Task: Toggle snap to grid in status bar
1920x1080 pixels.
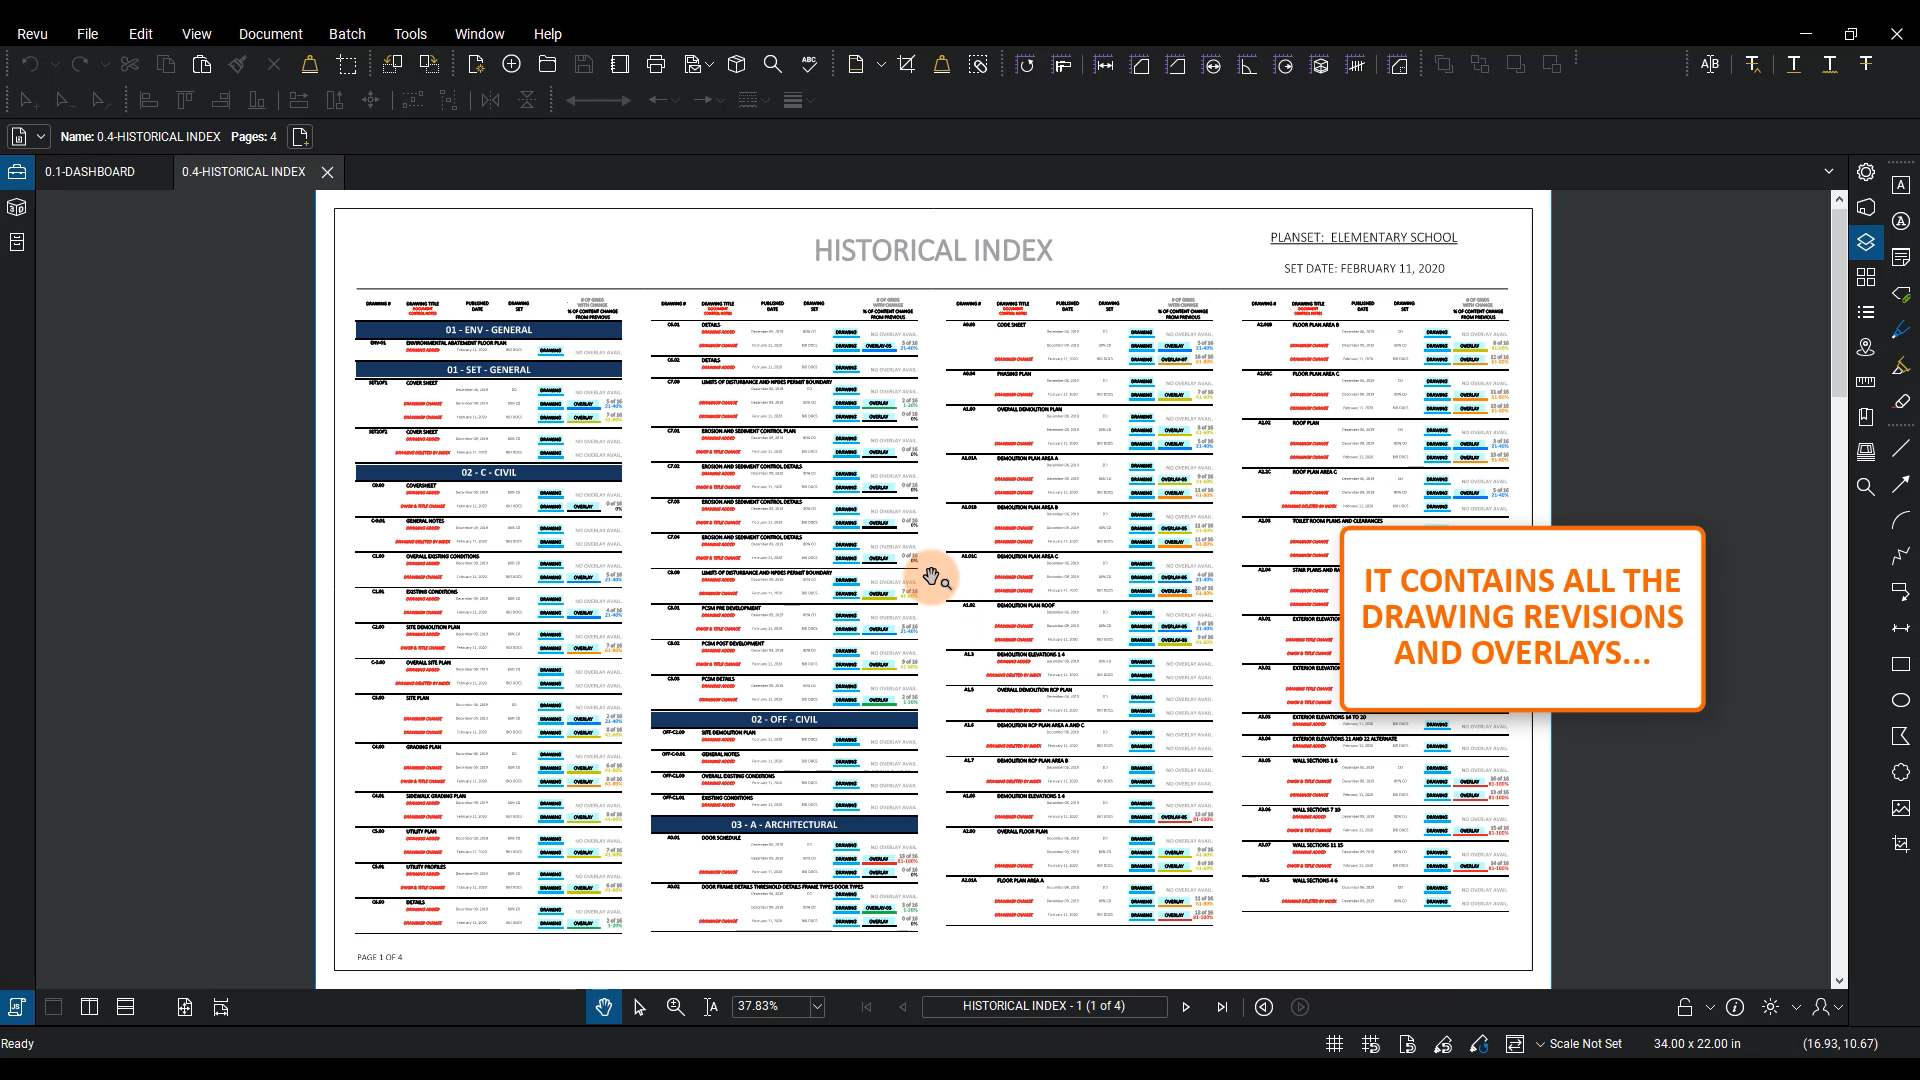Action: 1370,1044
